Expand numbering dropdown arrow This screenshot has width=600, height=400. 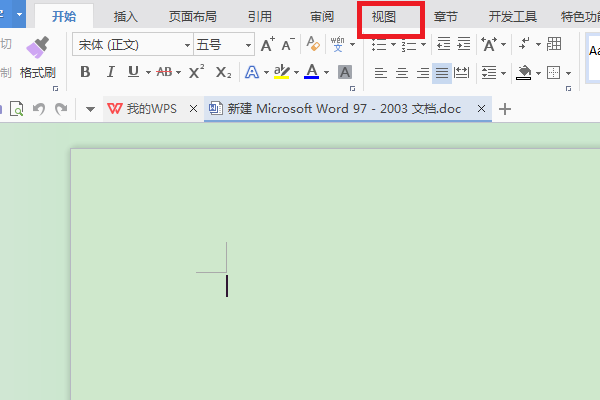(x=423, y=45)
